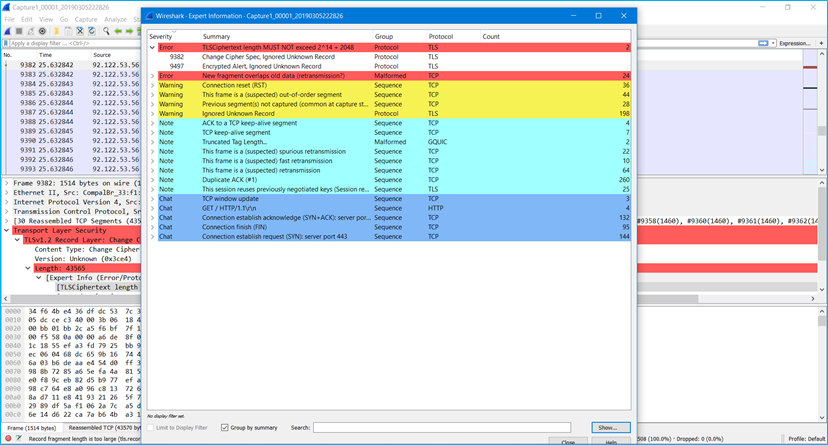Image resolution: width=828 pixels, height=445 pixels.
Task: Open display filter bookmarks
Action: [6, 43]
